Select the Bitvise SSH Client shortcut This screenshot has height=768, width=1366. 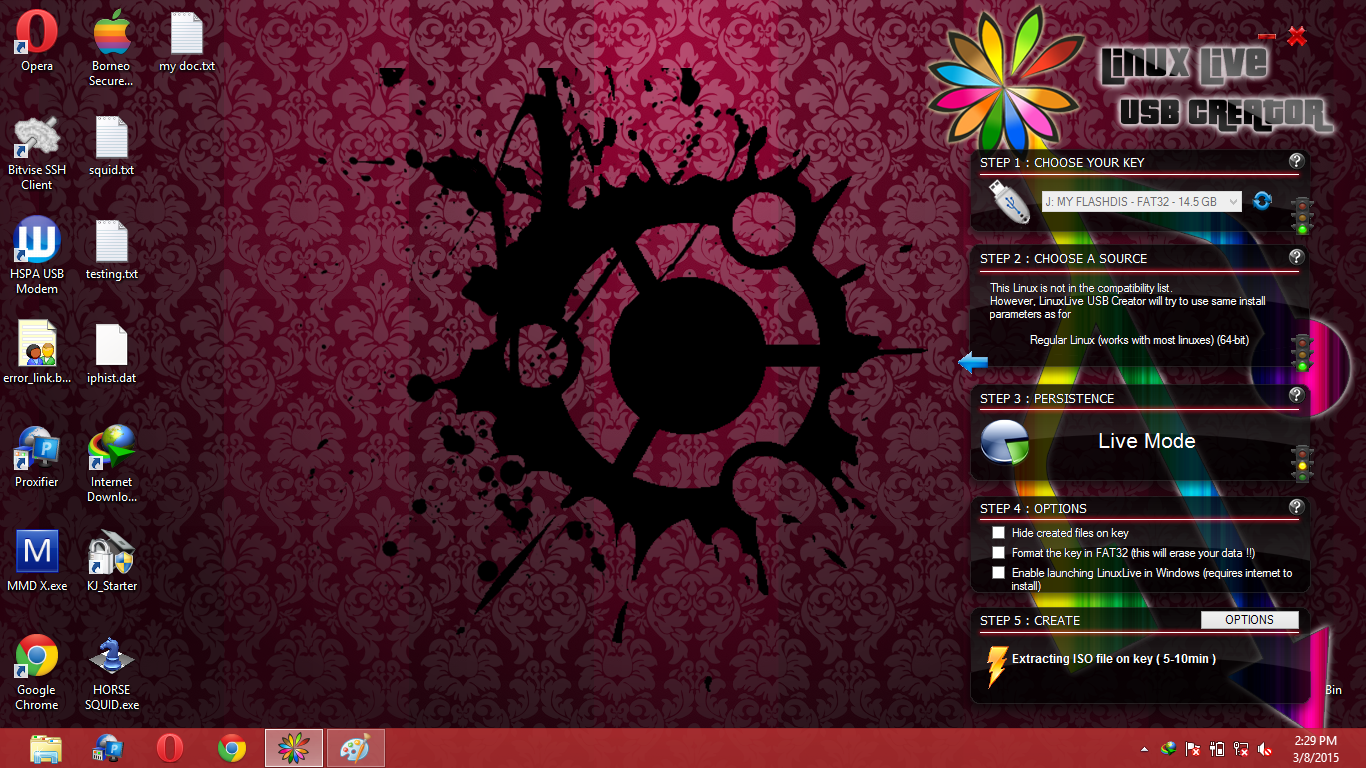point(37,153)
